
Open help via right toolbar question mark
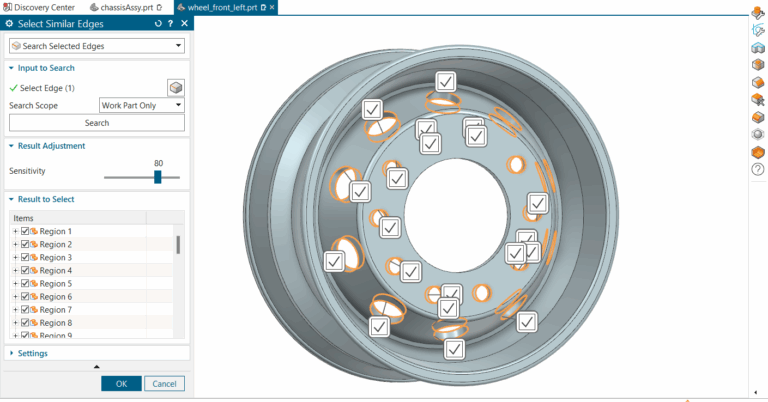pyautogui.click(x=758, y=169)
